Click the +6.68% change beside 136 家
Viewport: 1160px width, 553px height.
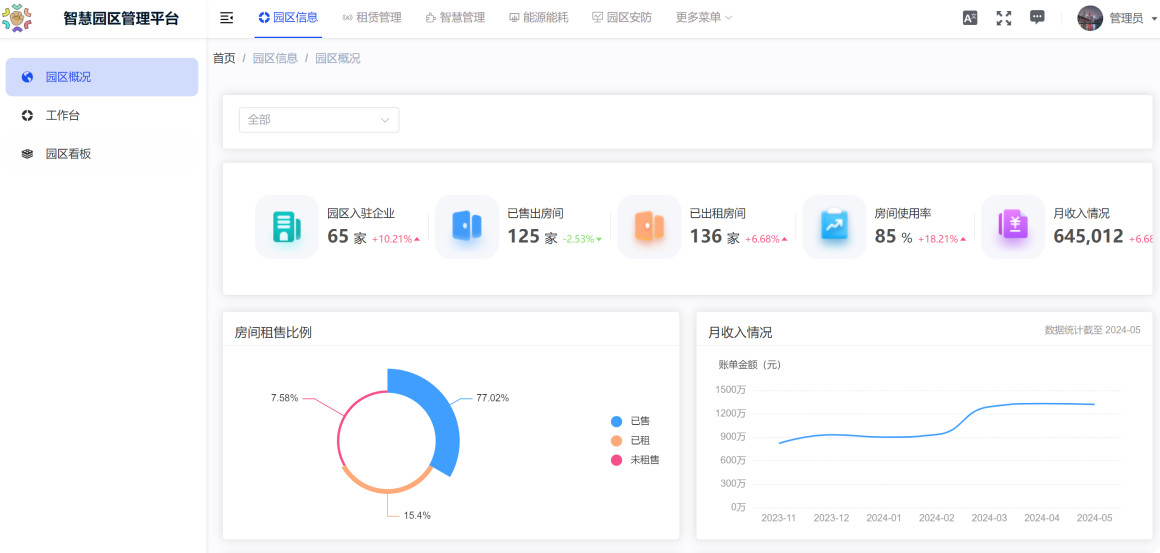point(766,239)
